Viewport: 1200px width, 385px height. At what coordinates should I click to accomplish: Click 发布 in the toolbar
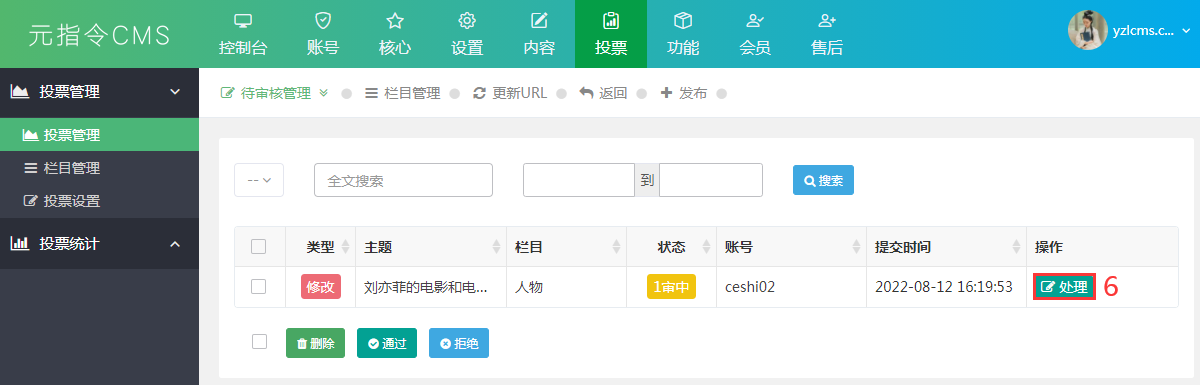click(x=684, y=93)
